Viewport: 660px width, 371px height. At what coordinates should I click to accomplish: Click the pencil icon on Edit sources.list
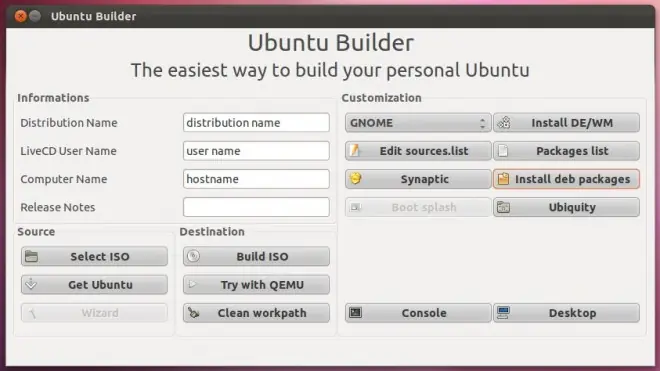[x=355, y=150]
